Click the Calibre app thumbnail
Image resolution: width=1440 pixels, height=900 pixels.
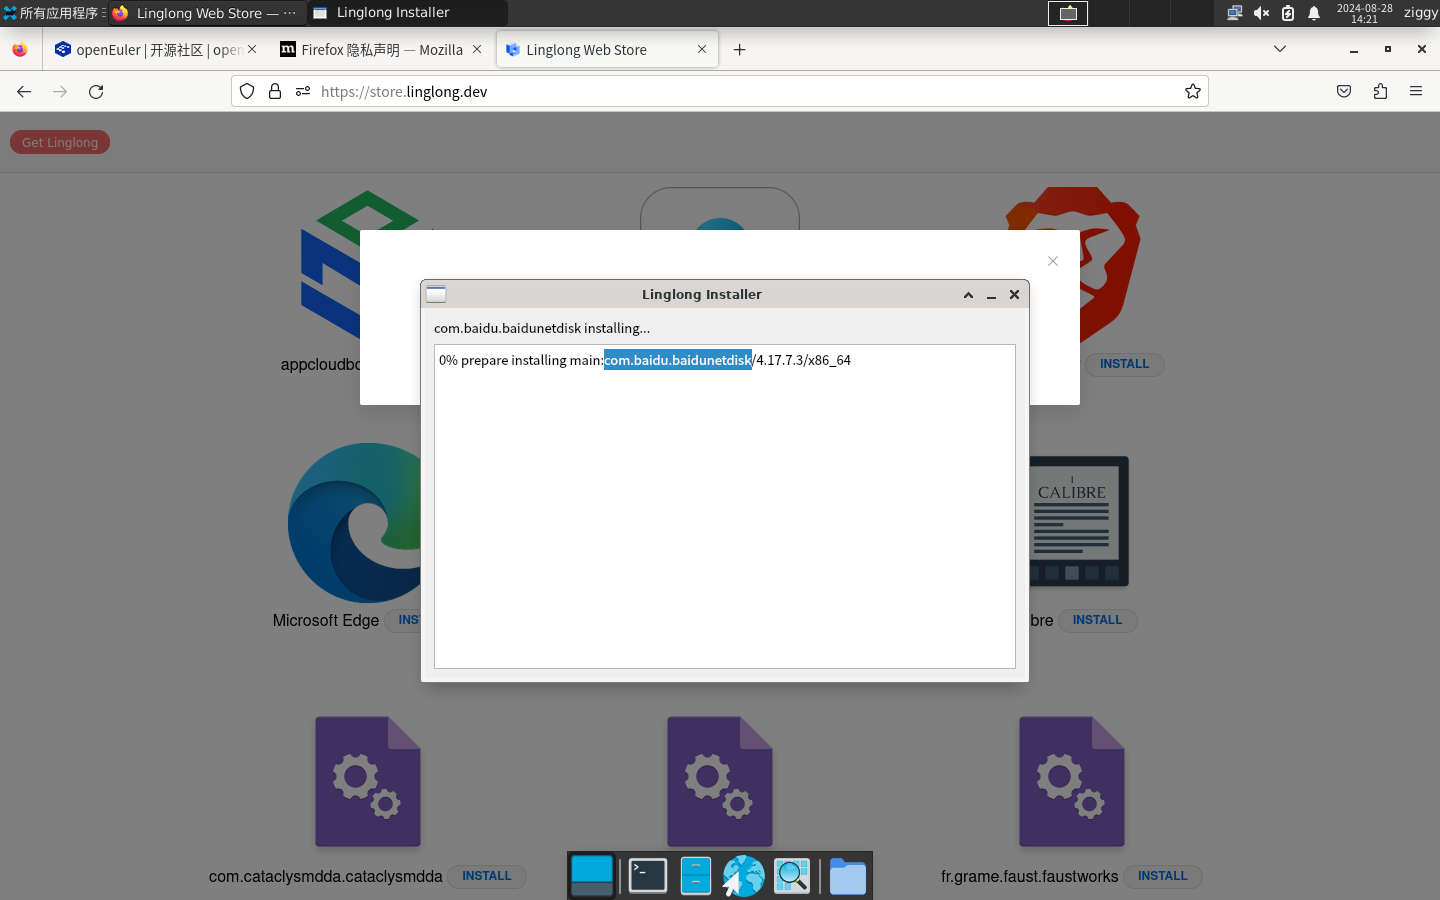click(1079, 521)
